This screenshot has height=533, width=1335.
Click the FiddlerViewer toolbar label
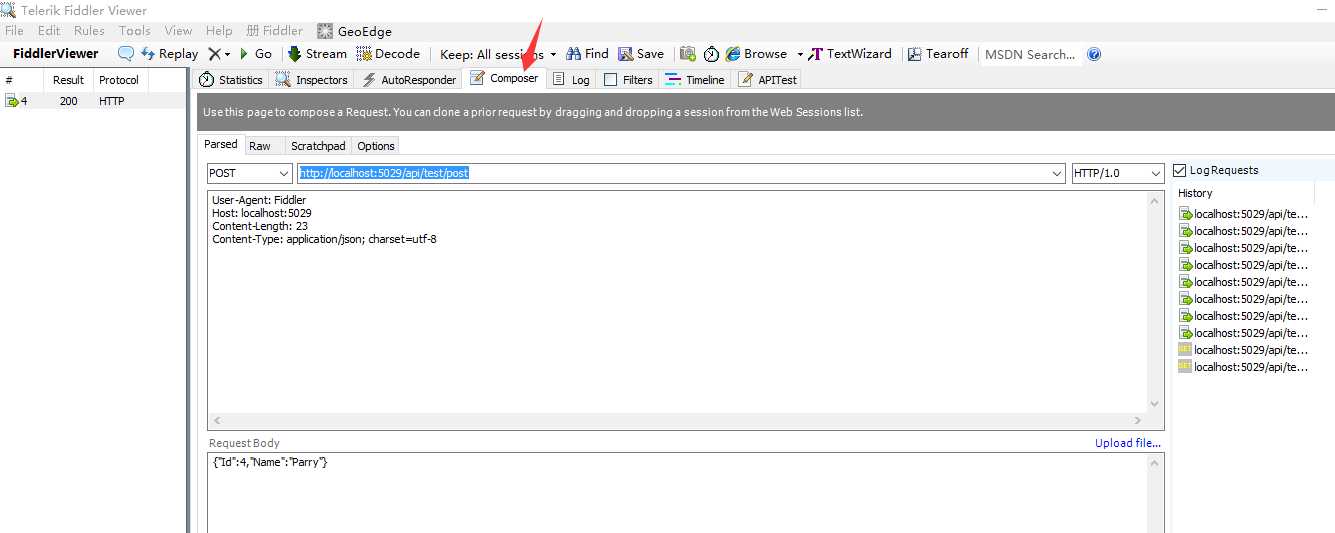[x=56, y=54]
